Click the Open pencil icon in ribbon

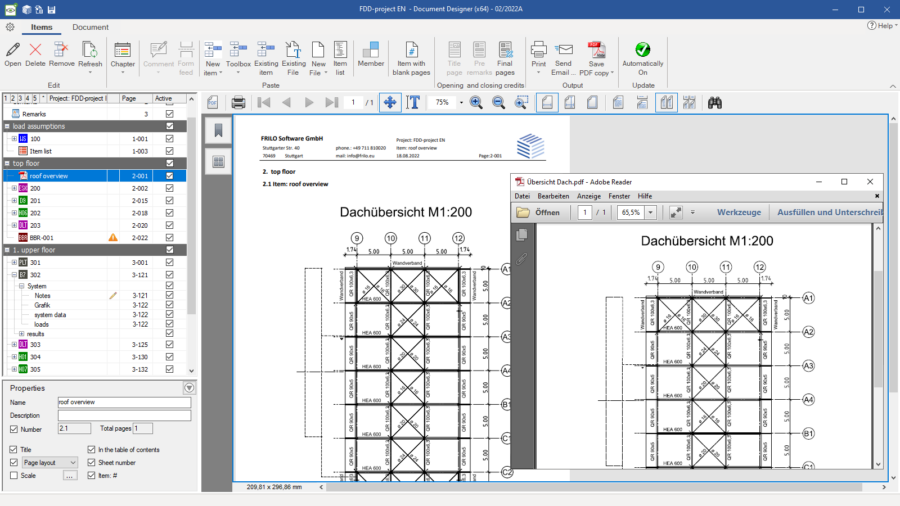pos(13,50)
